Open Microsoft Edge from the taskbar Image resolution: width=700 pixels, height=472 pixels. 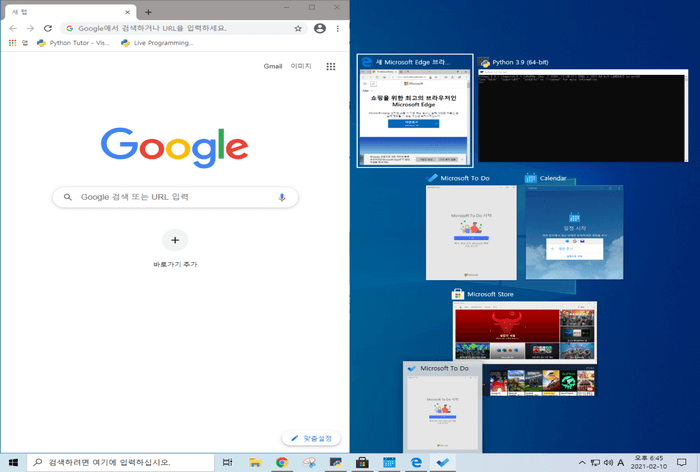click(x=416, y=463)
